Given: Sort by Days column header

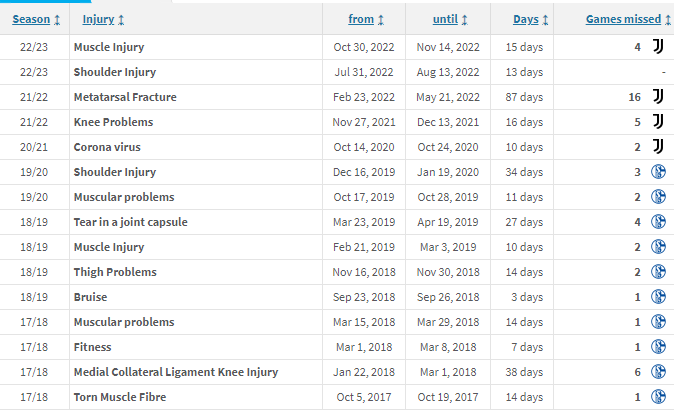Looking at the screenshot, I should pyautogui.click(x=526, y=19).
